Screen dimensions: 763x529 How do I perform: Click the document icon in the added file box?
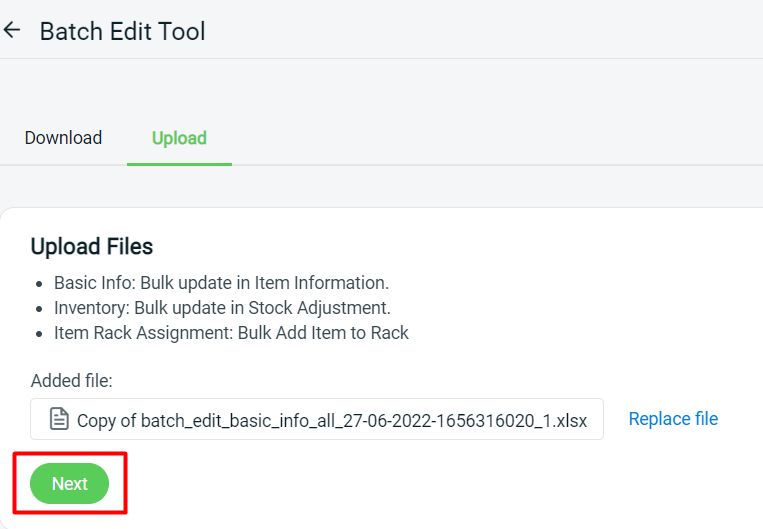59,420
